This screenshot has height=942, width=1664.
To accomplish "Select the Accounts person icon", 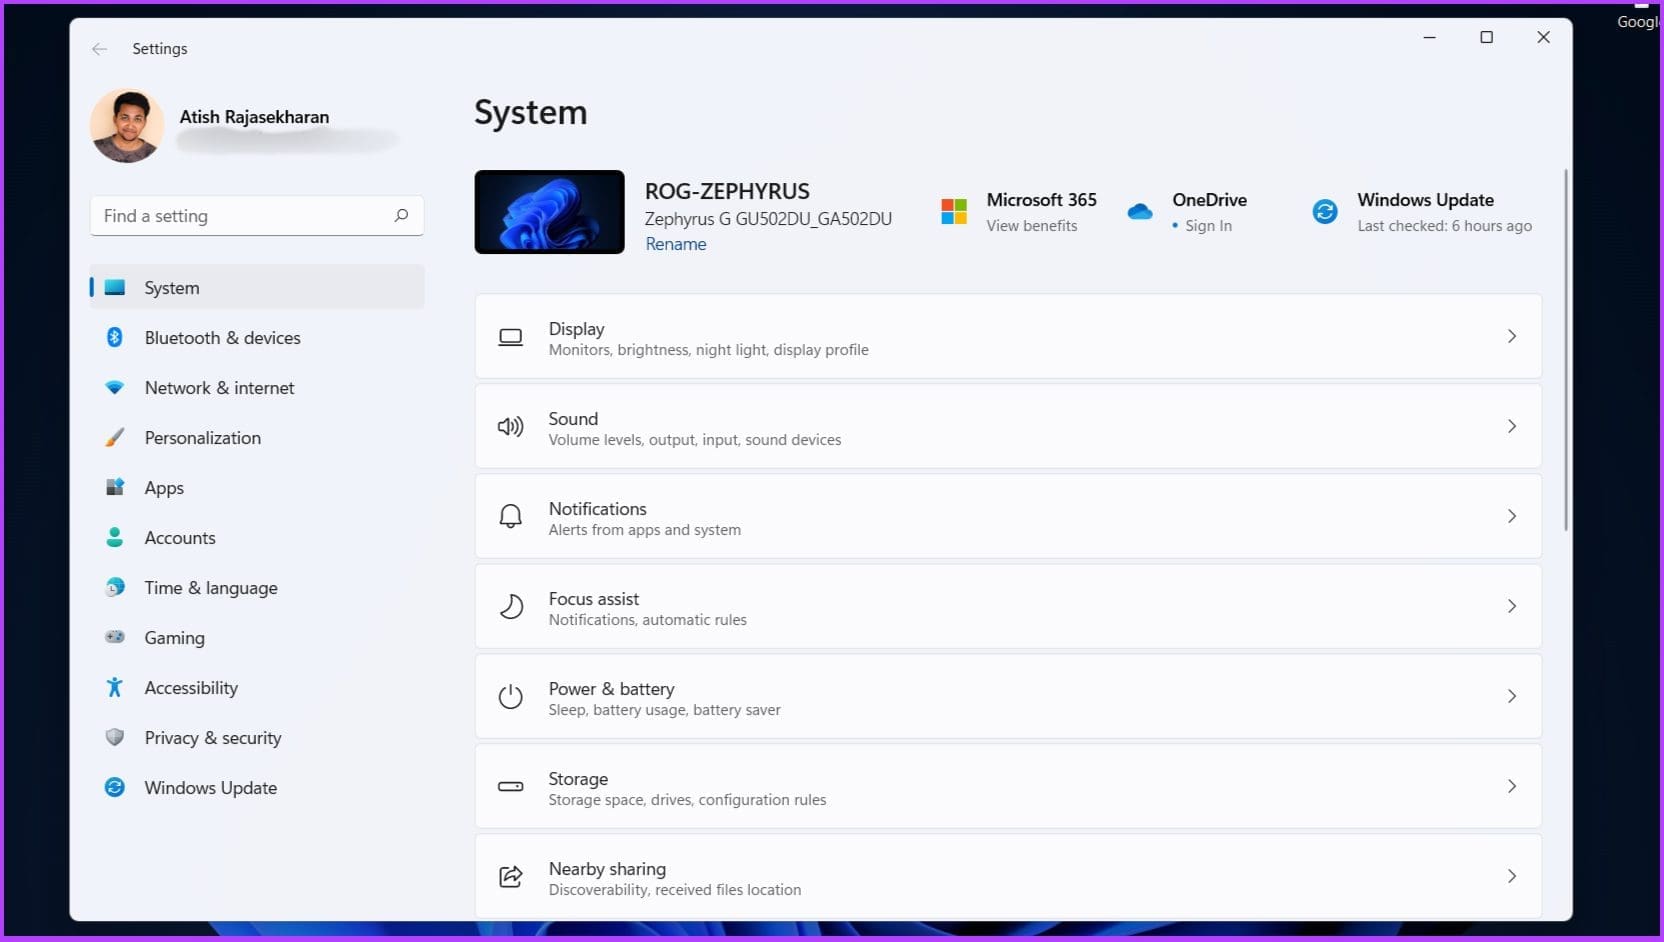I will click(115, 537).
